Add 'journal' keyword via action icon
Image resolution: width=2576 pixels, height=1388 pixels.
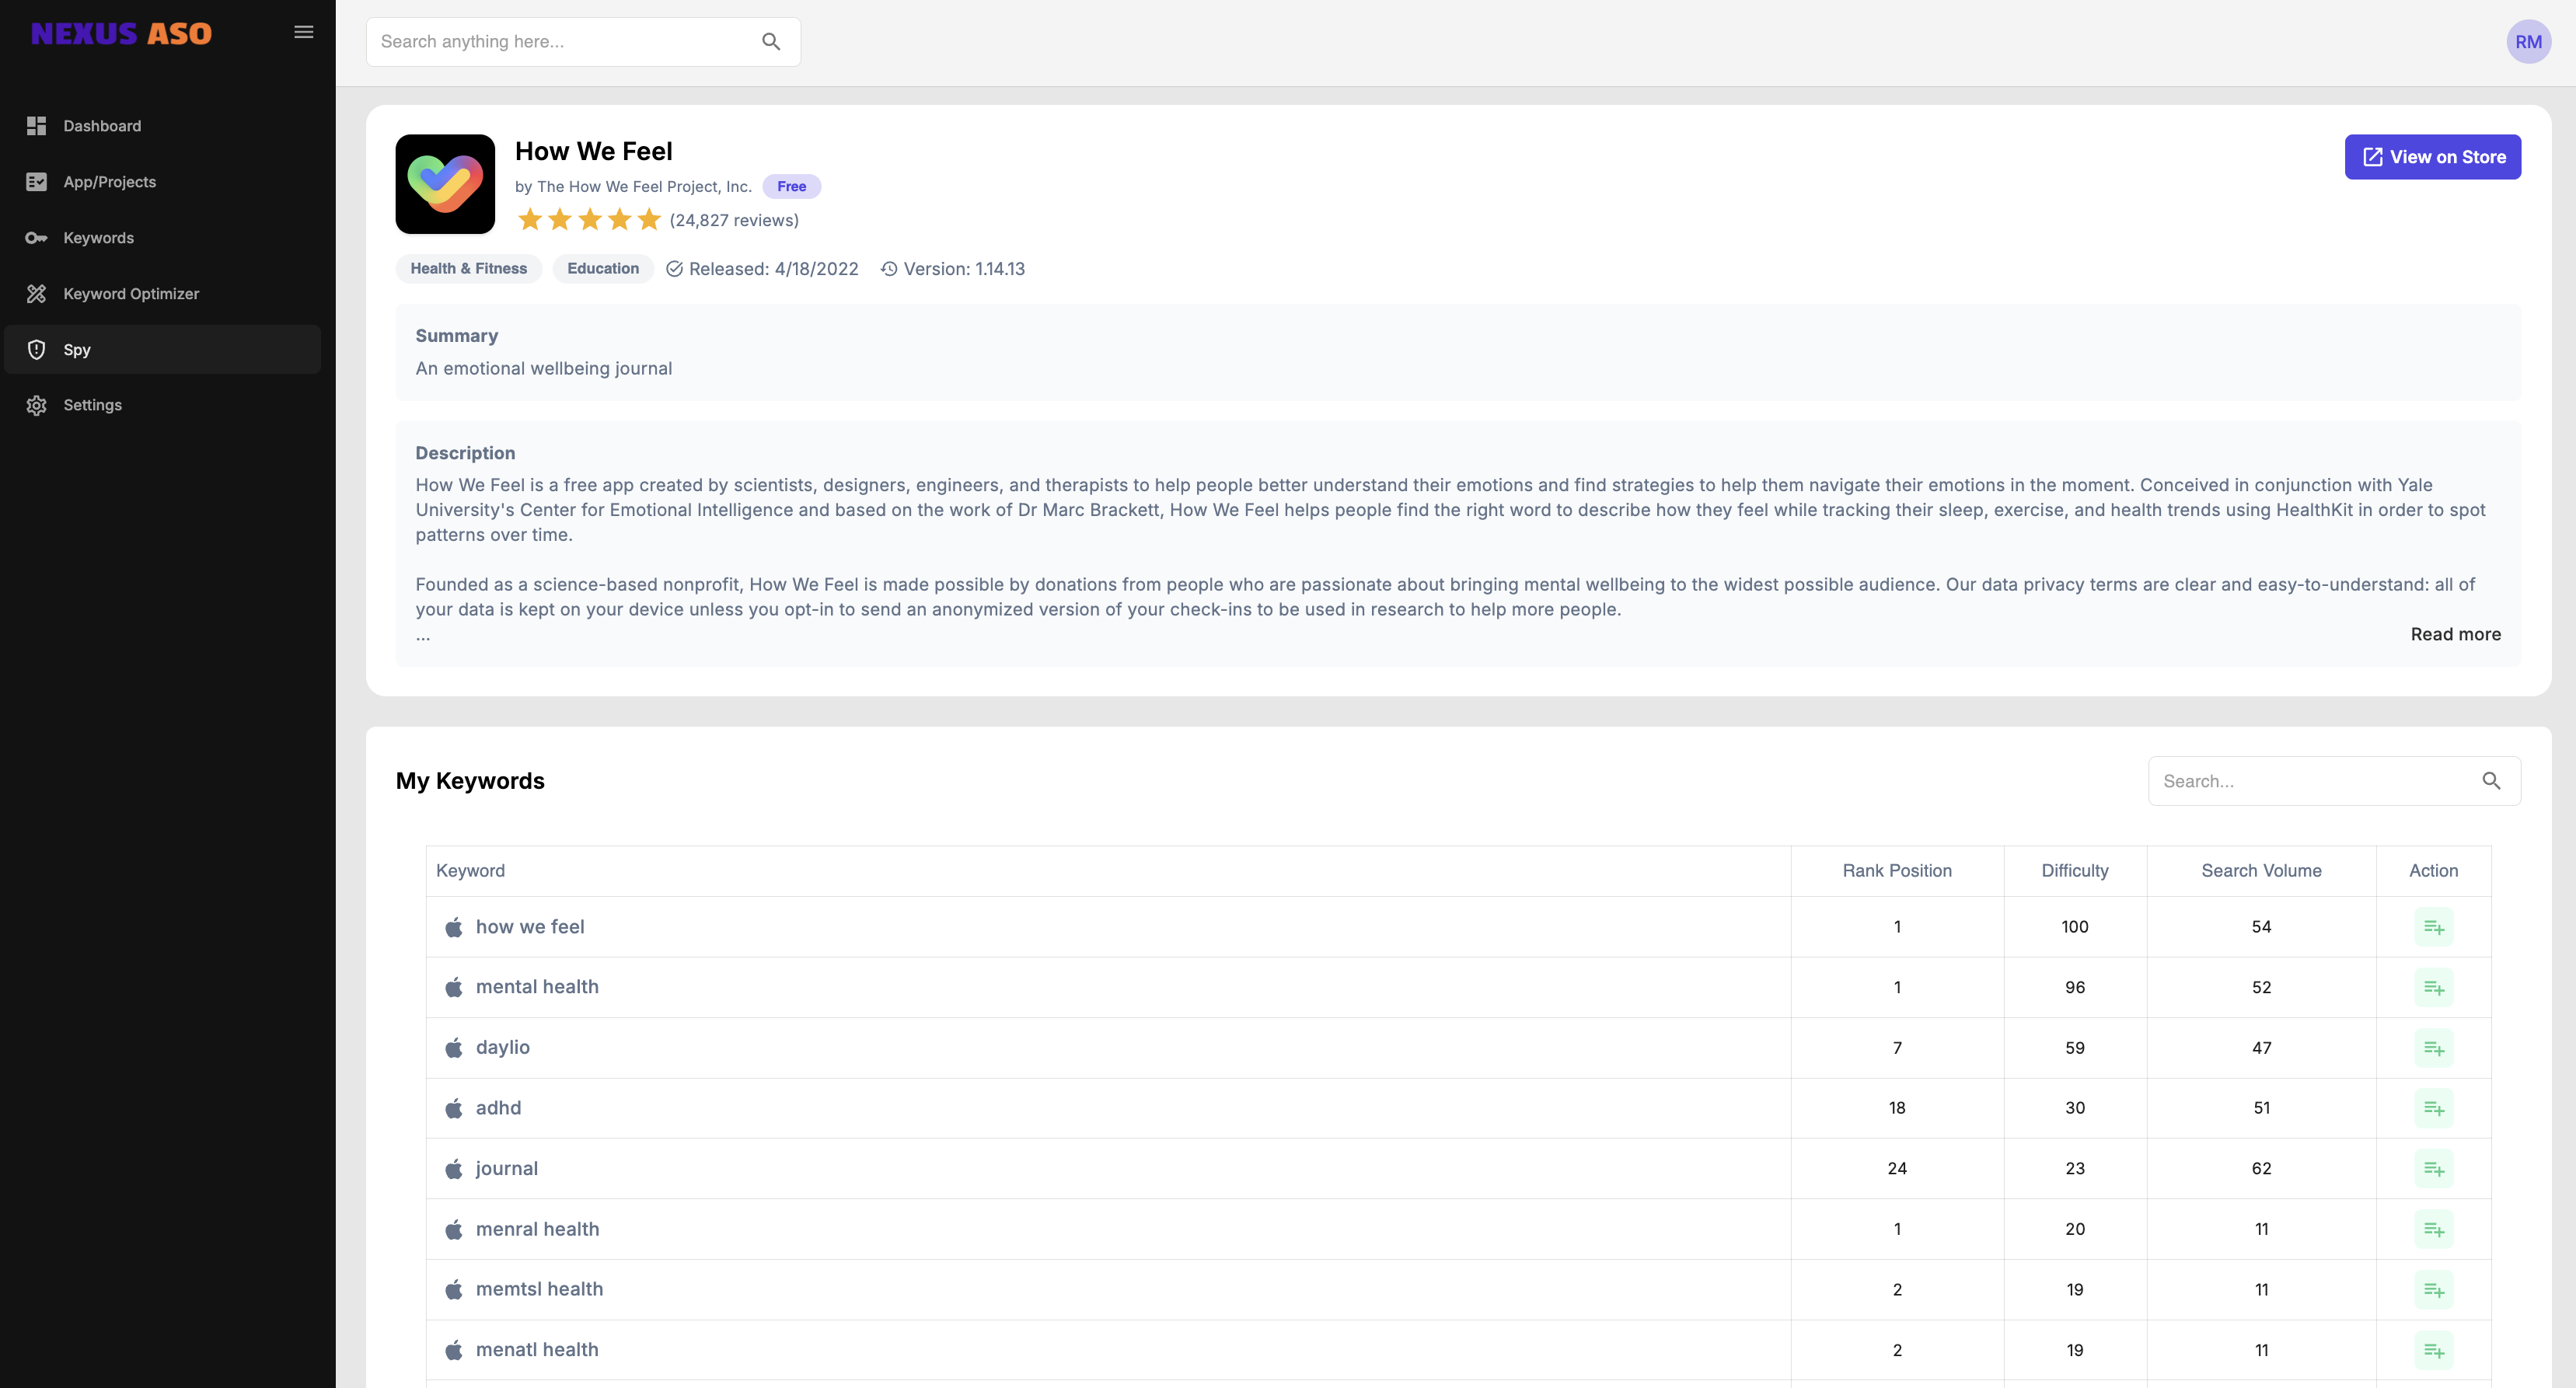click(2432, 1168)
